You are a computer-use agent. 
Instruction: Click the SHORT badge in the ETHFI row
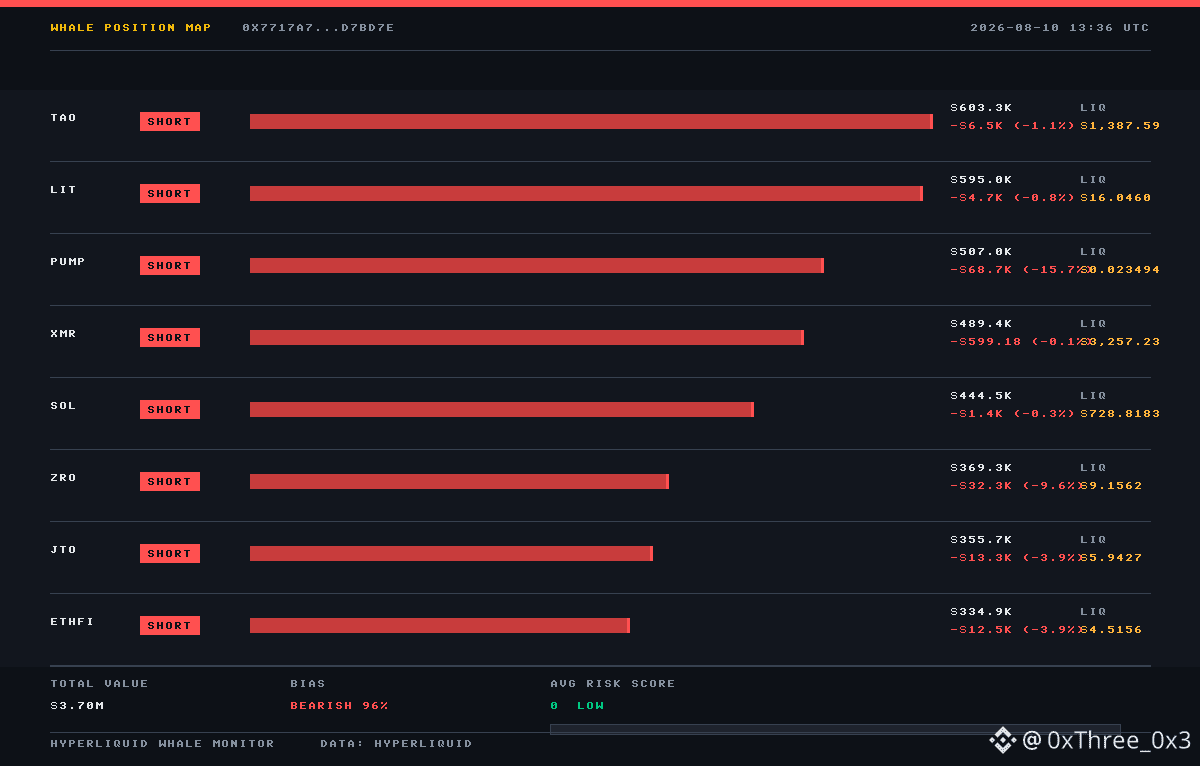pos(170,626)
